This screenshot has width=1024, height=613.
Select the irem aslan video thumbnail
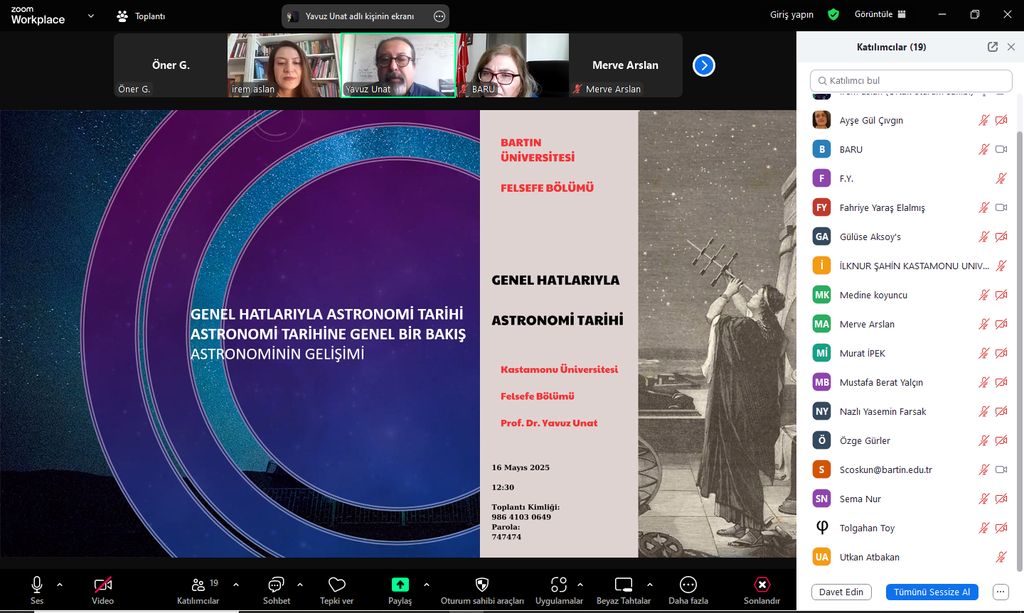(x=284, y=65)
